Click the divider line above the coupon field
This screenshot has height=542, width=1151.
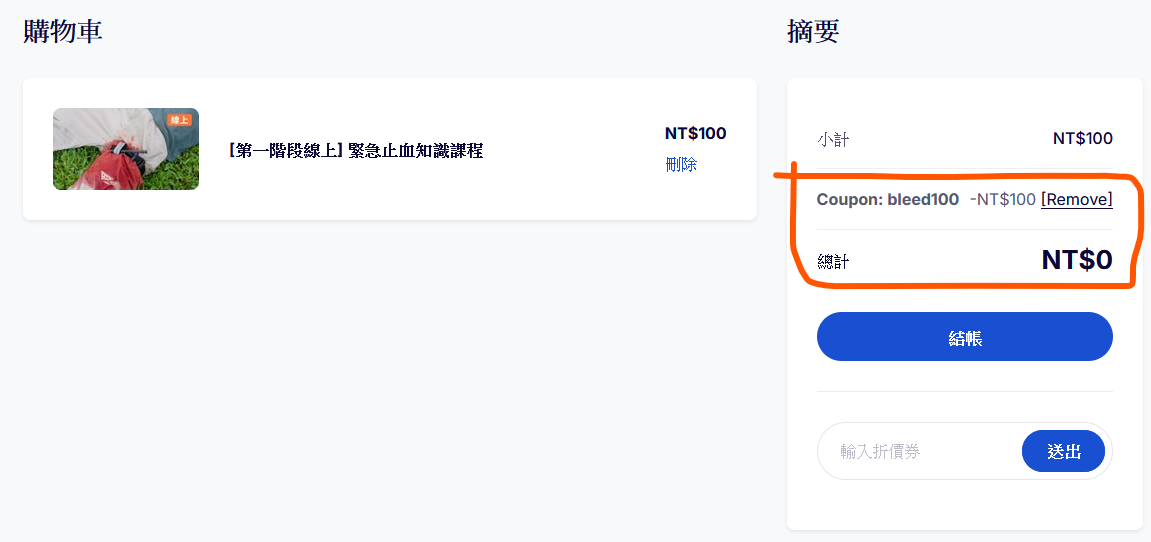965,391
